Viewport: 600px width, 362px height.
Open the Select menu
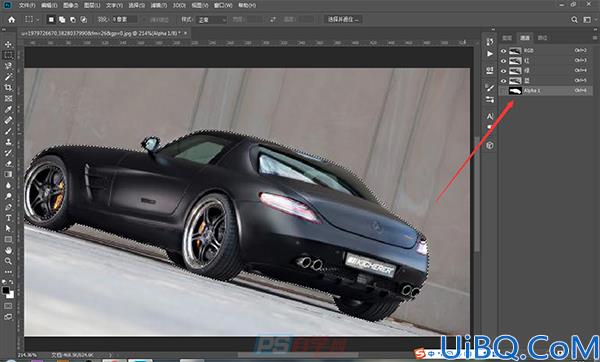tap(136, 5)
